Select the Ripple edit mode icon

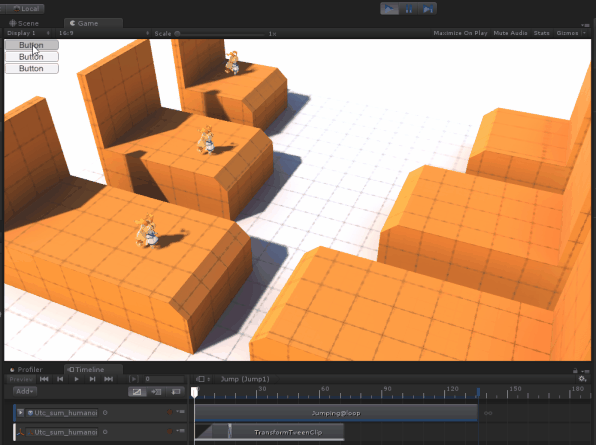[156, 392]
